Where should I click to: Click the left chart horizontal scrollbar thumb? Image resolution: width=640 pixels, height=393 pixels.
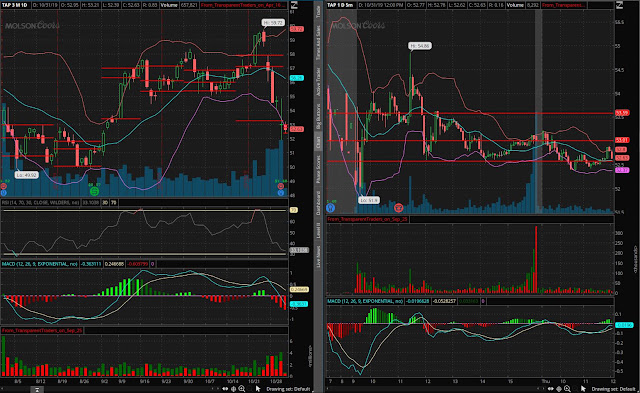[x=37, y=390]
